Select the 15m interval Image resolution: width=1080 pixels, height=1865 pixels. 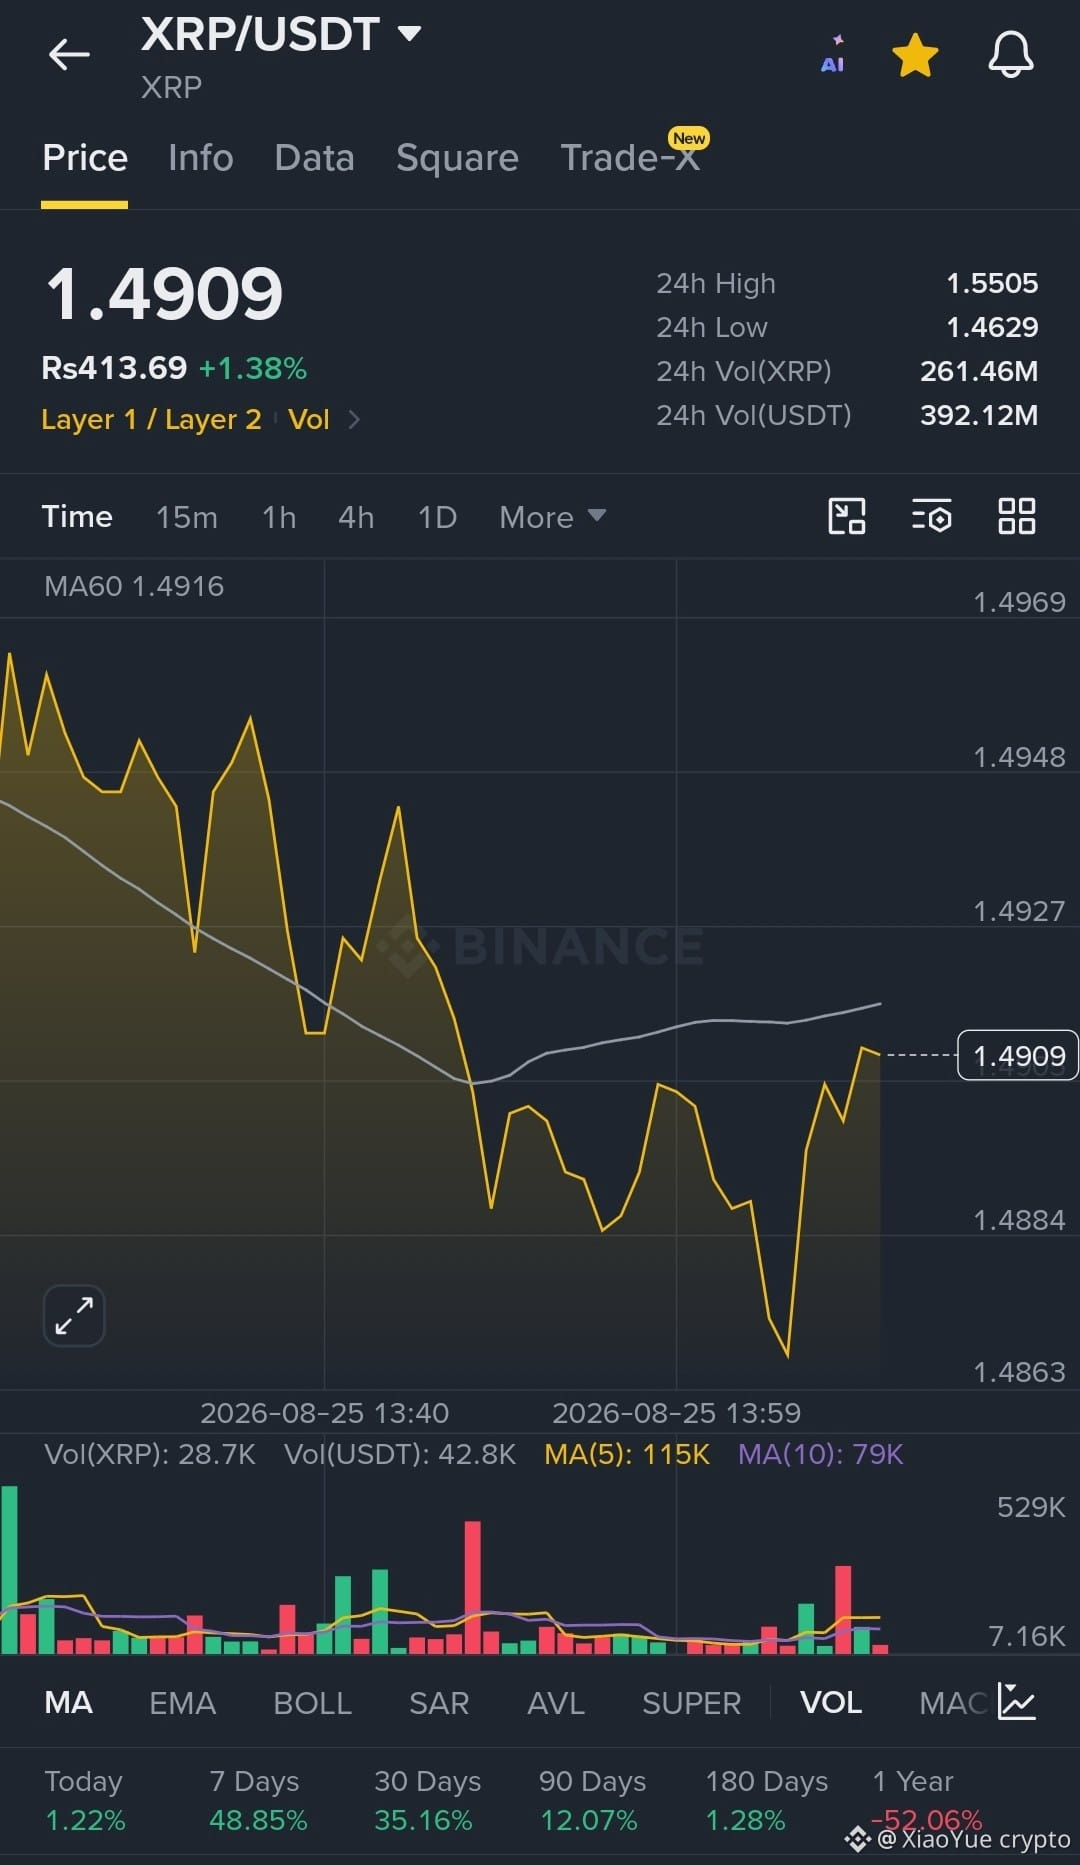[x=187, y=517]
